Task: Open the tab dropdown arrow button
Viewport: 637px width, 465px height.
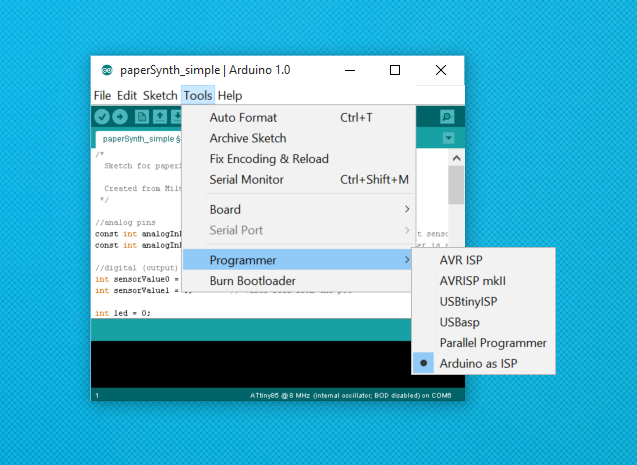Action: 448,138
